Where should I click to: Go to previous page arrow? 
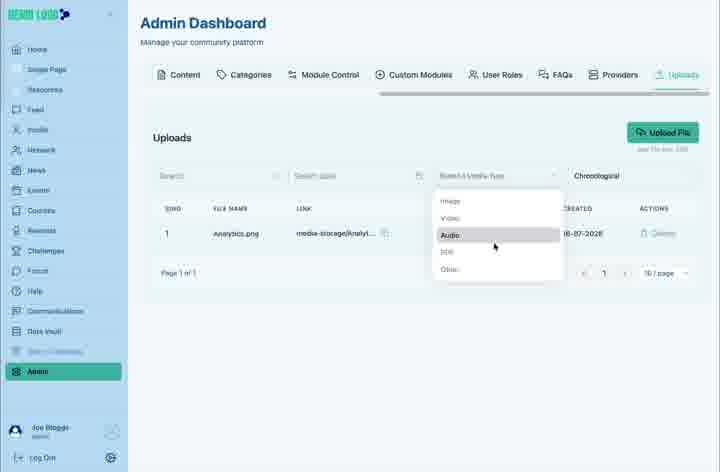pyautogui.click(x=583, y=274)
